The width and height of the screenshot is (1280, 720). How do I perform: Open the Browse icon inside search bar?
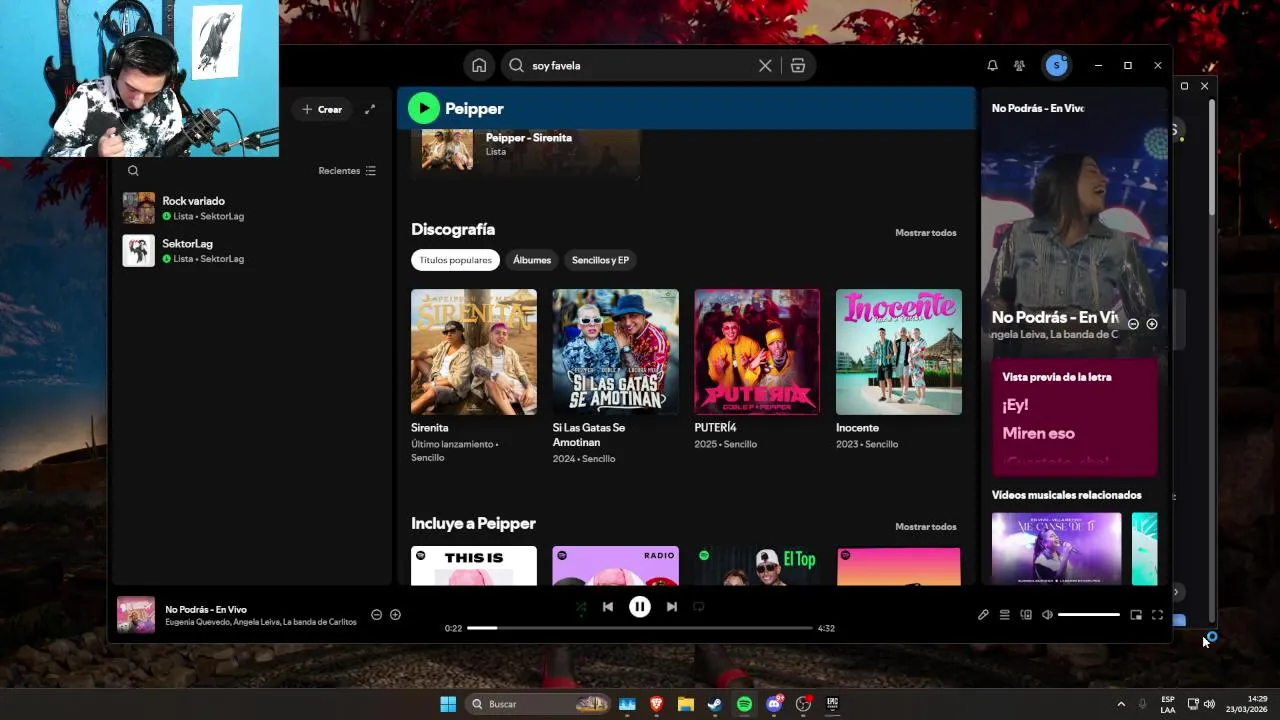(798, 65)
